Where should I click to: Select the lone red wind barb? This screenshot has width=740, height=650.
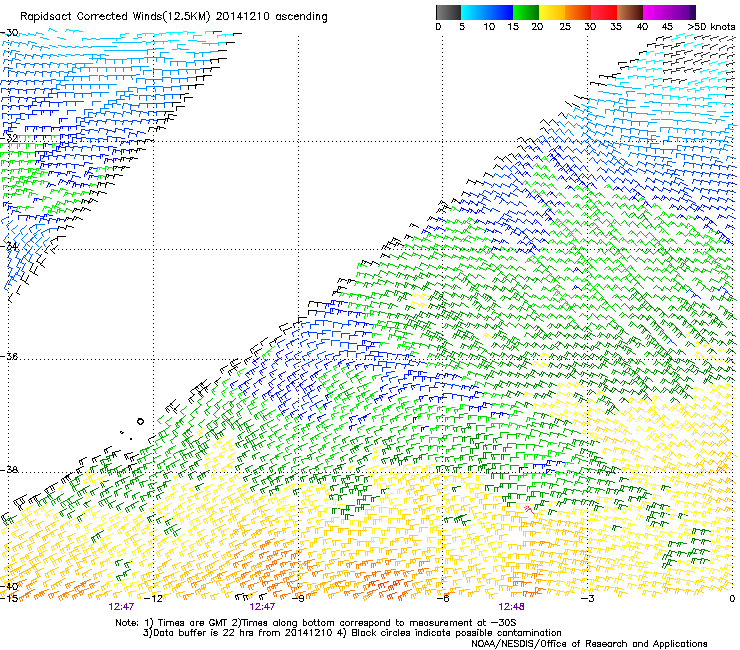530,510
